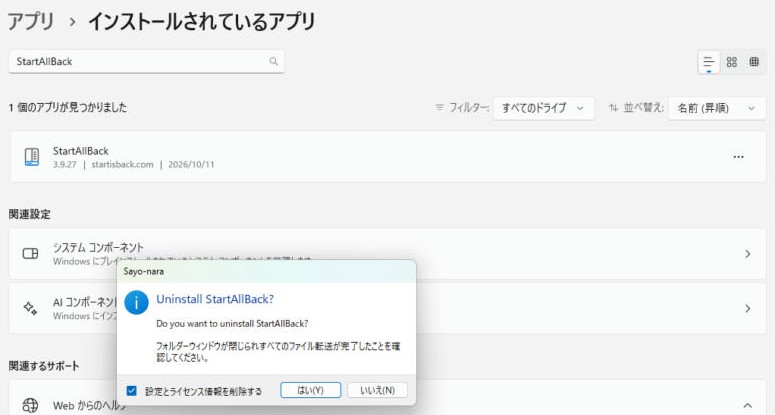Screen dimensions: 775x415
Task: Click the AI コンポーネント sparkle icon
Action: coord(30,308)
